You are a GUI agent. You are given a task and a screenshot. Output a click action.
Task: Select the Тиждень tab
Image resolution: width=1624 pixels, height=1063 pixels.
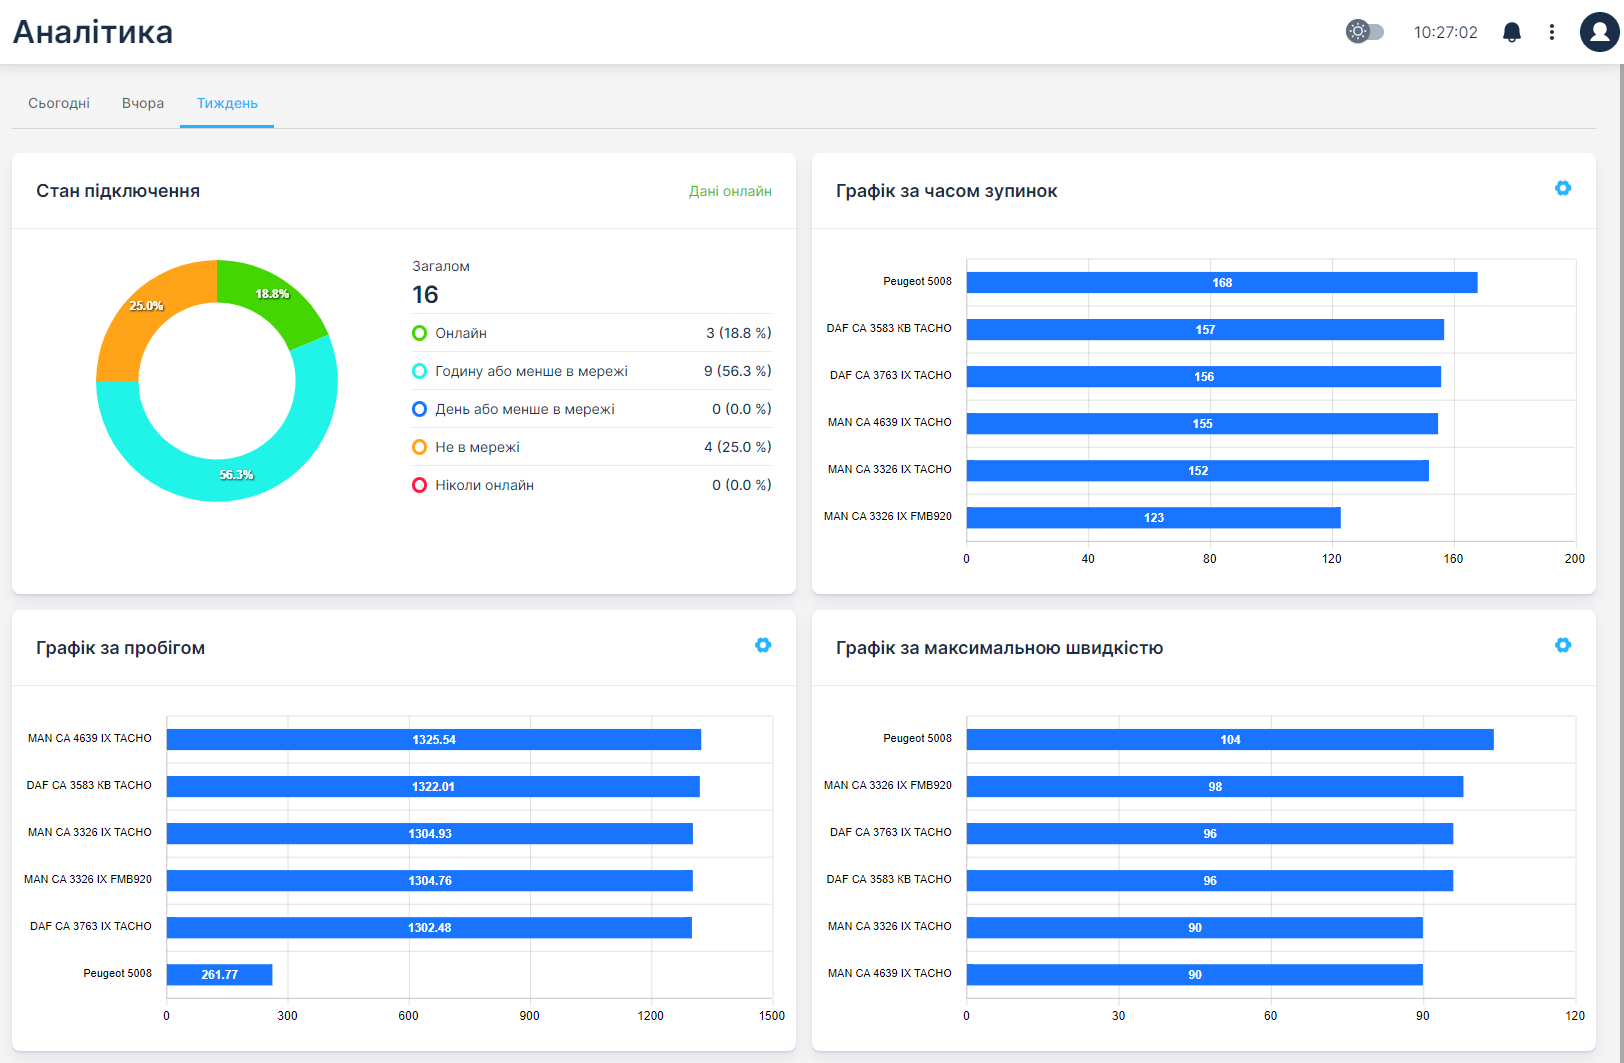pos(227,103)
